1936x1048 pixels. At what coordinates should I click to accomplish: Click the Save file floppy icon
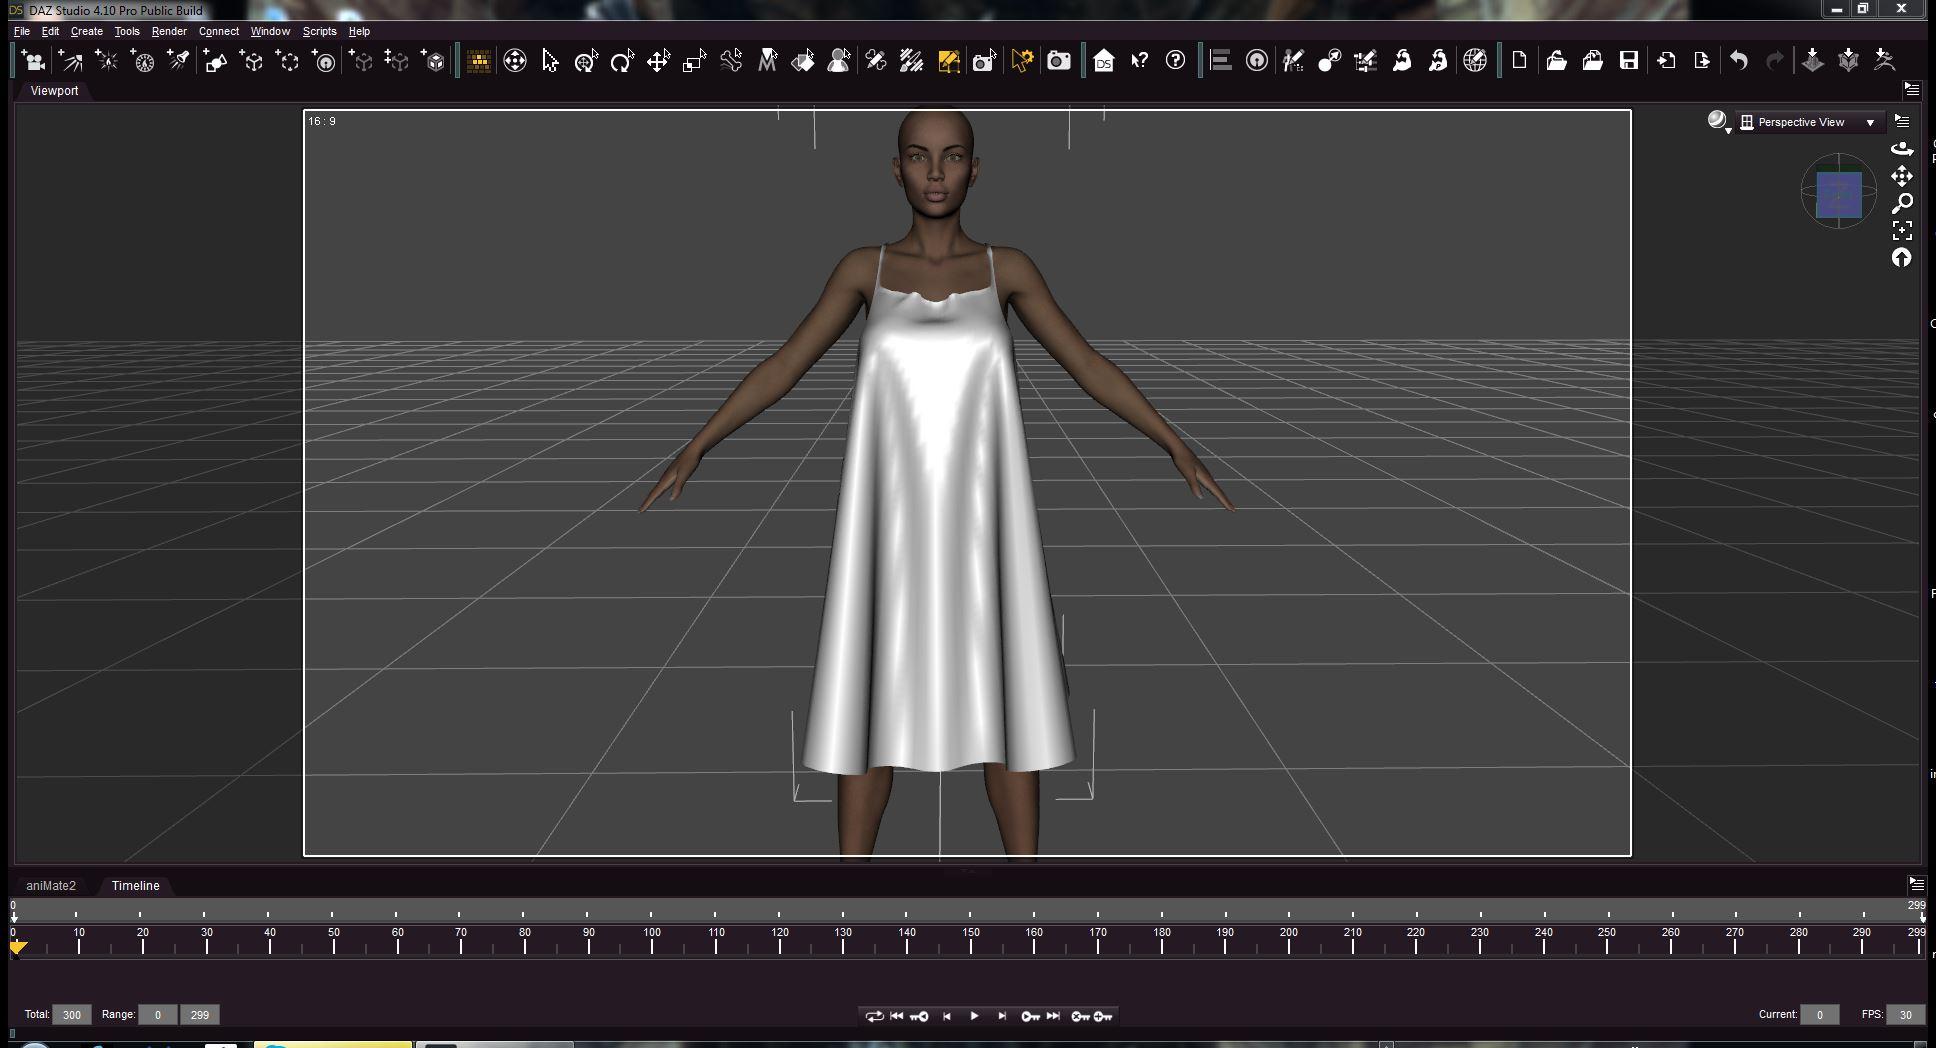pos(1629,61)
